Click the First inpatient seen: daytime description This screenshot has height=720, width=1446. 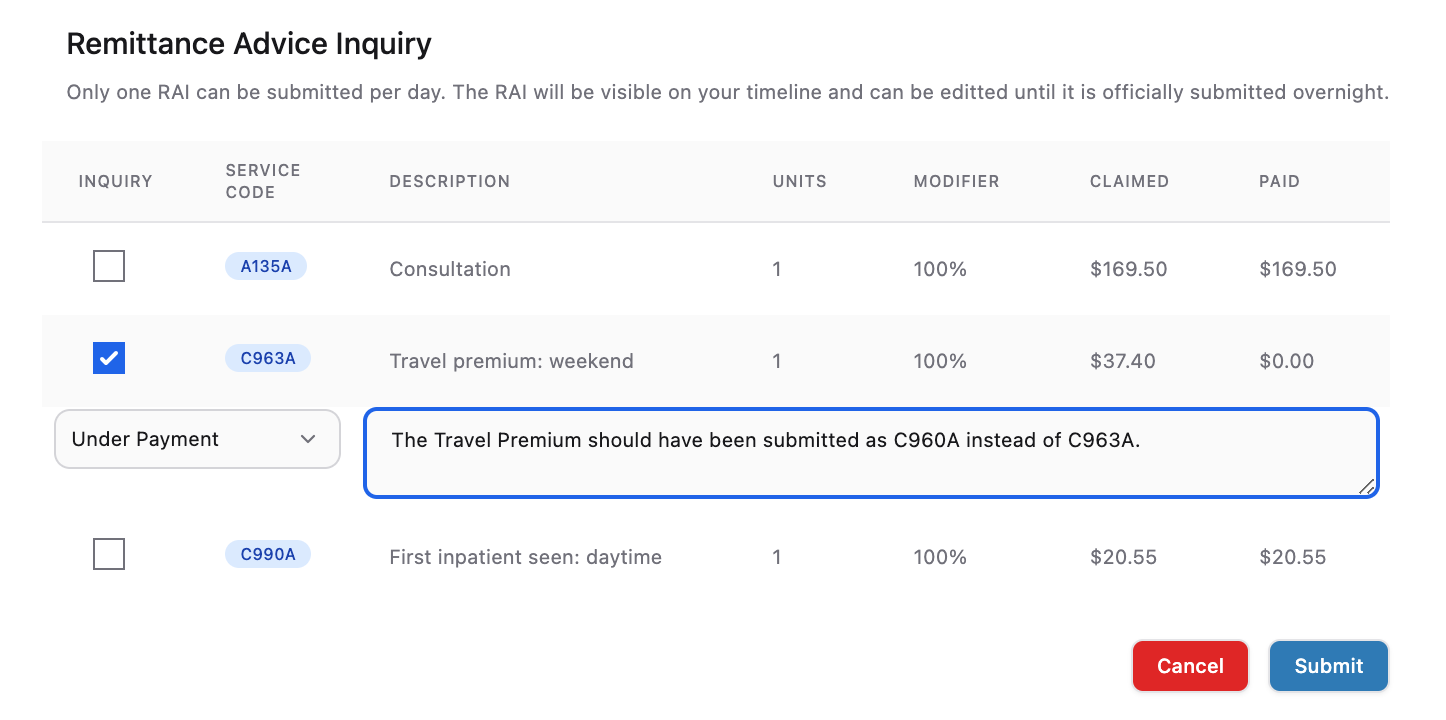tap(525, 557)
